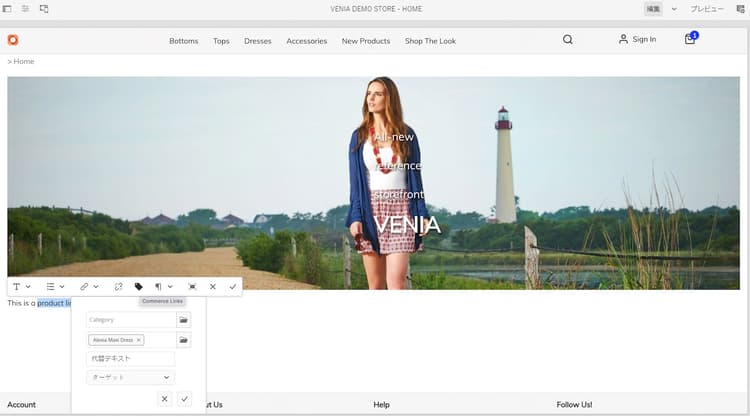Expand the hyperlink dropdown arrow
Image resolution: width=750 pixels, height=416 pixels.
[96, 286]
